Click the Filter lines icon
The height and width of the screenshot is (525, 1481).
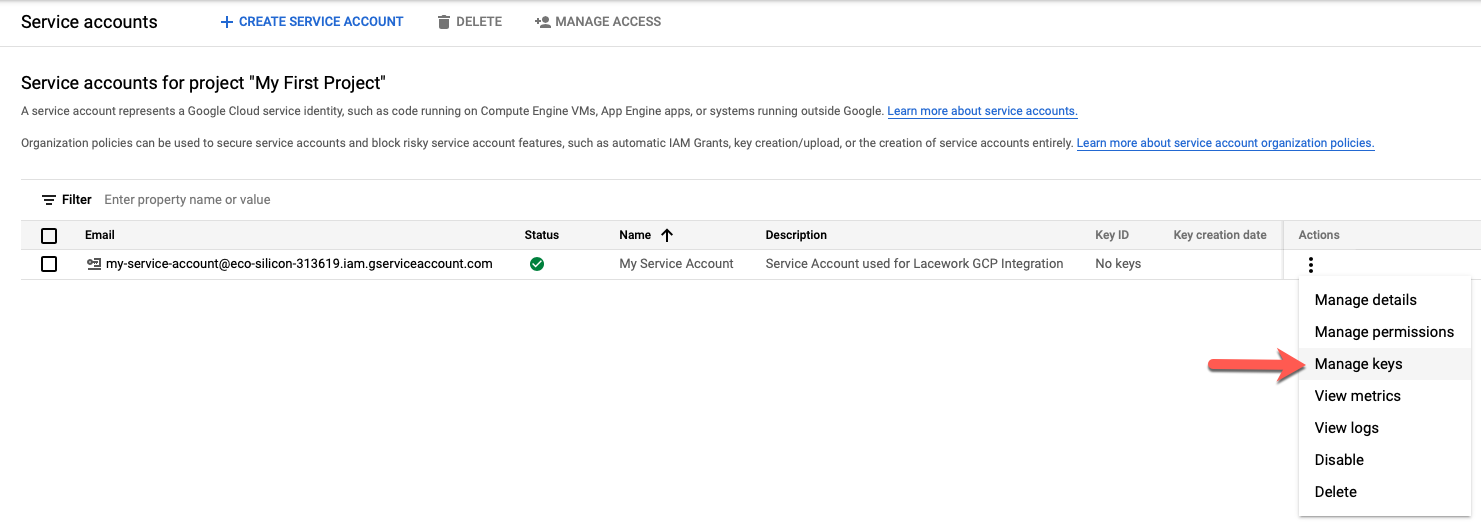(49, 200)
